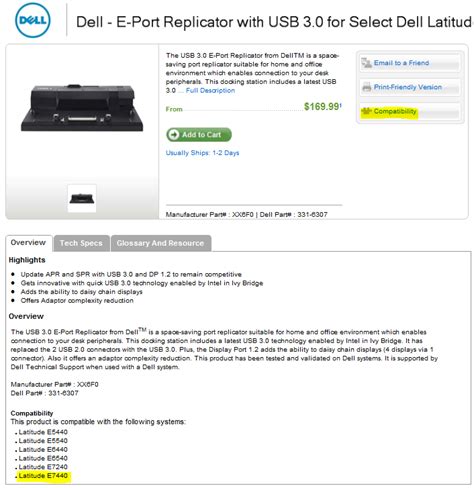Click Usually Ships: 1-2 Days link
Viewport: 474px width, 488px height.
coord(202,153)
